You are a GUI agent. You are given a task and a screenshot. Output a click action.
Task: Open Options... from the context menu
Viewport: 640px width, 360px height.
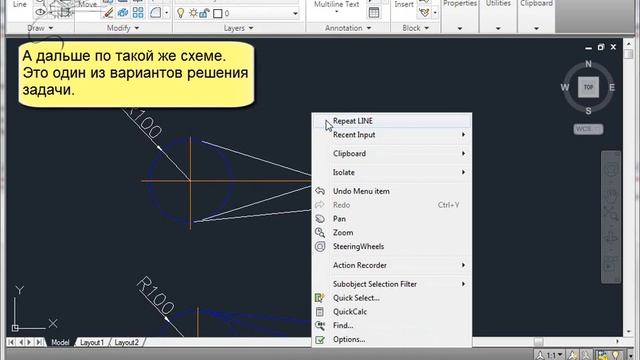392,340
